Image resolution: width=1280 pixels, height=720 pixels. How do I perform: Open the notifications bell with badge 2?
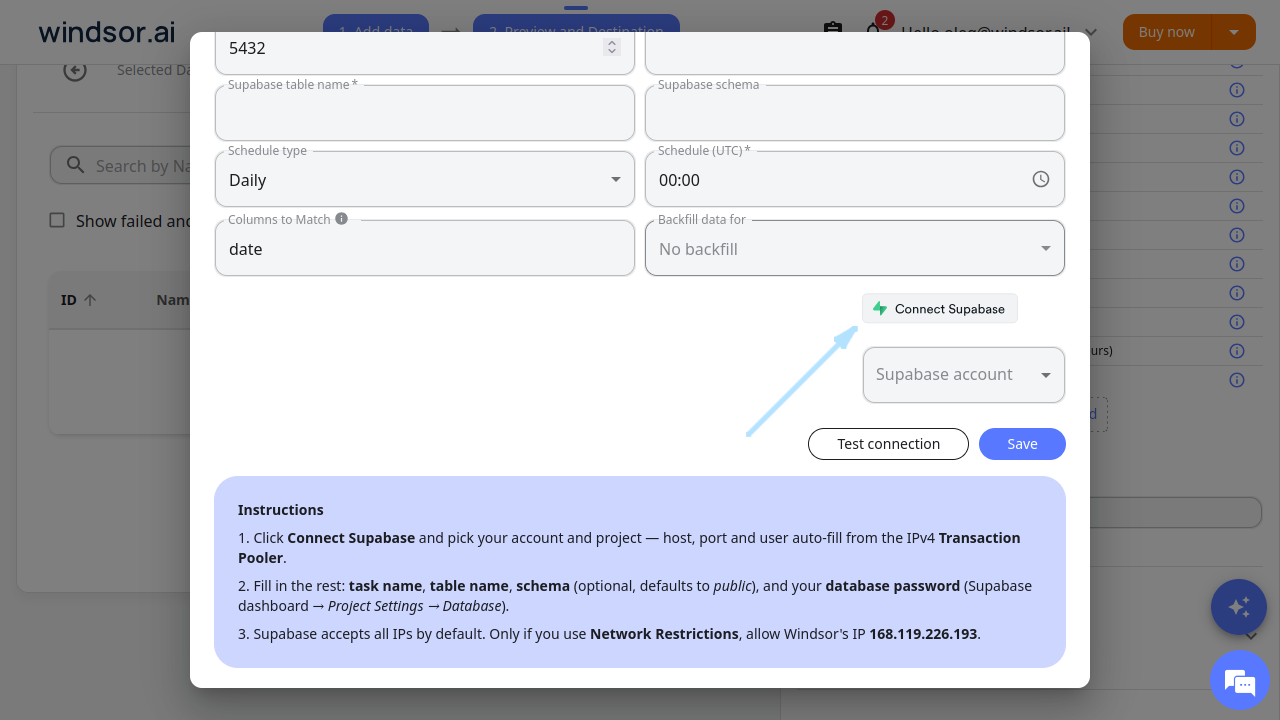(x=875, y=32)
